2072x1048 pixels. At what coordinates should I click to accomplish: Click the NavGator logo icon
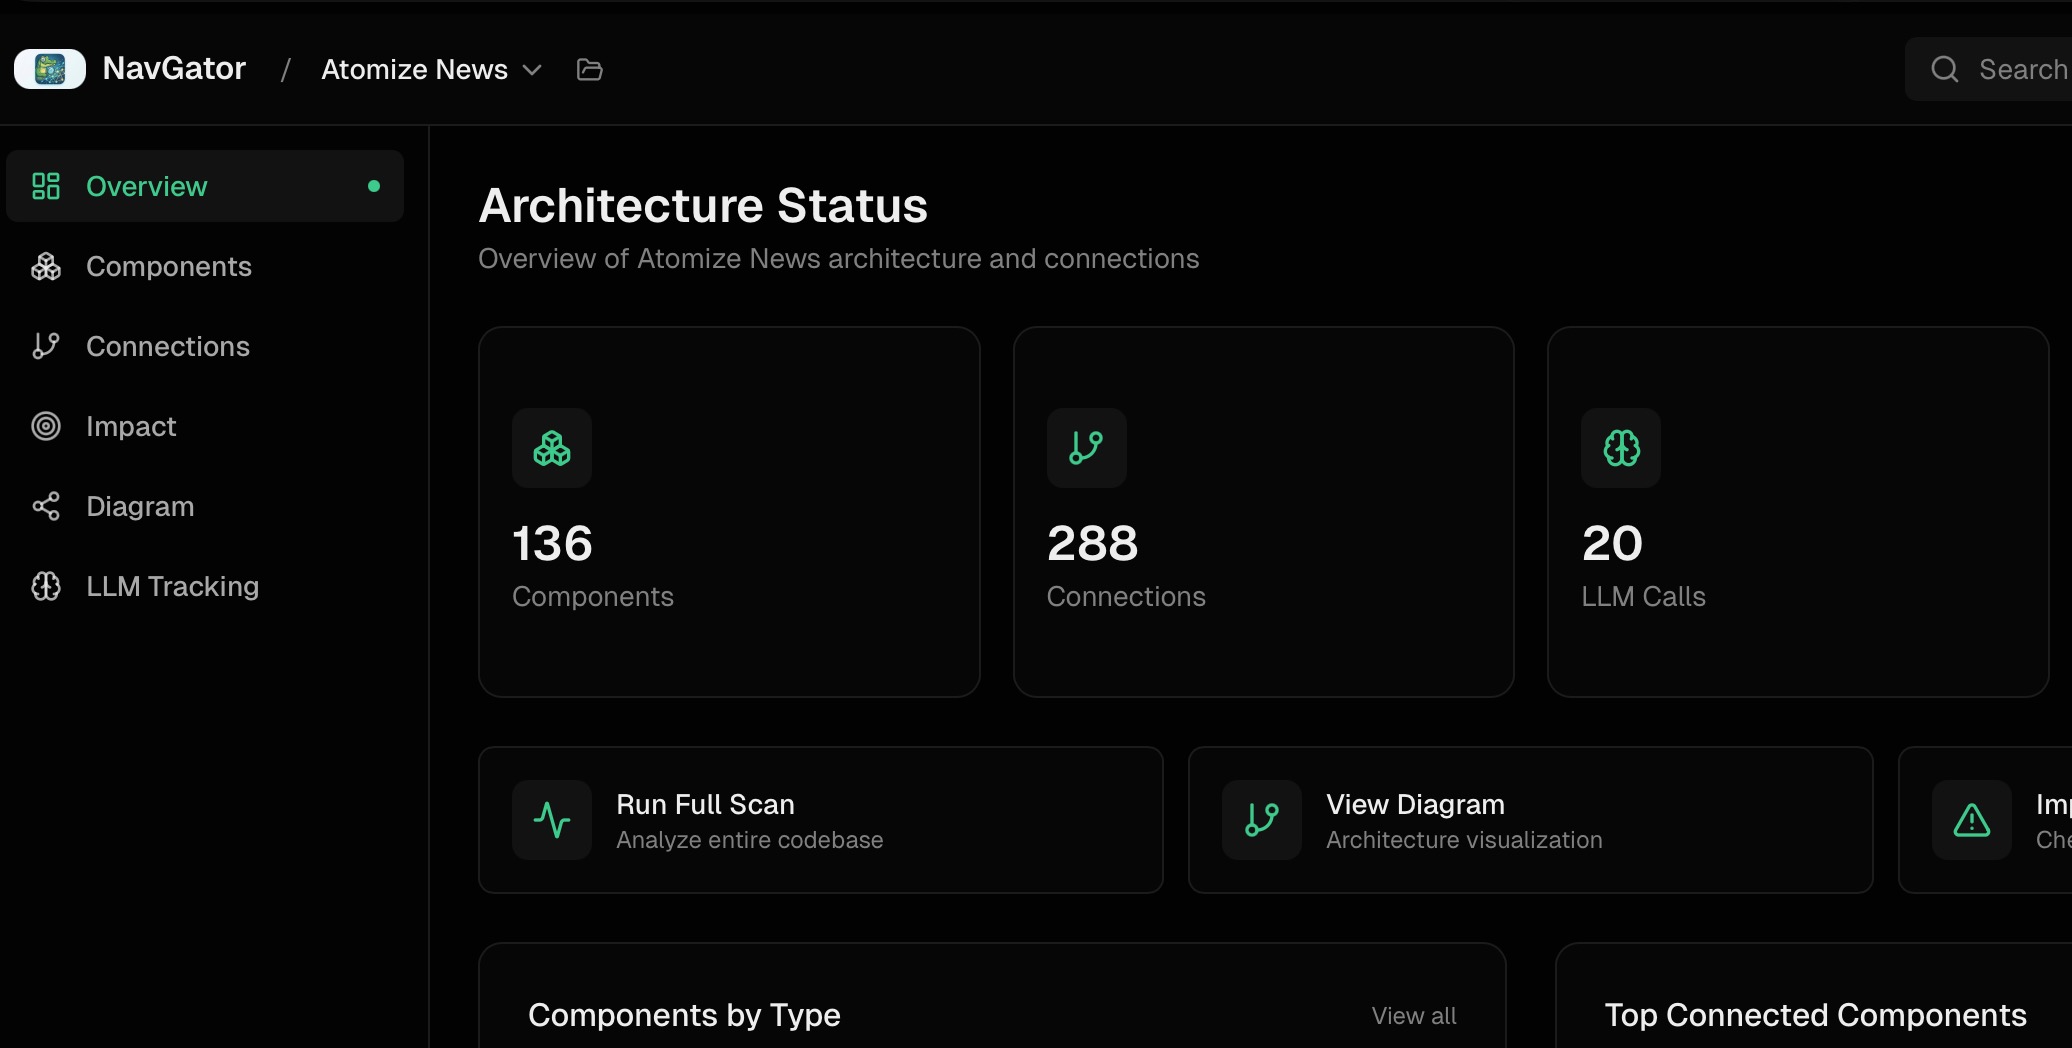tap(50, 69)
